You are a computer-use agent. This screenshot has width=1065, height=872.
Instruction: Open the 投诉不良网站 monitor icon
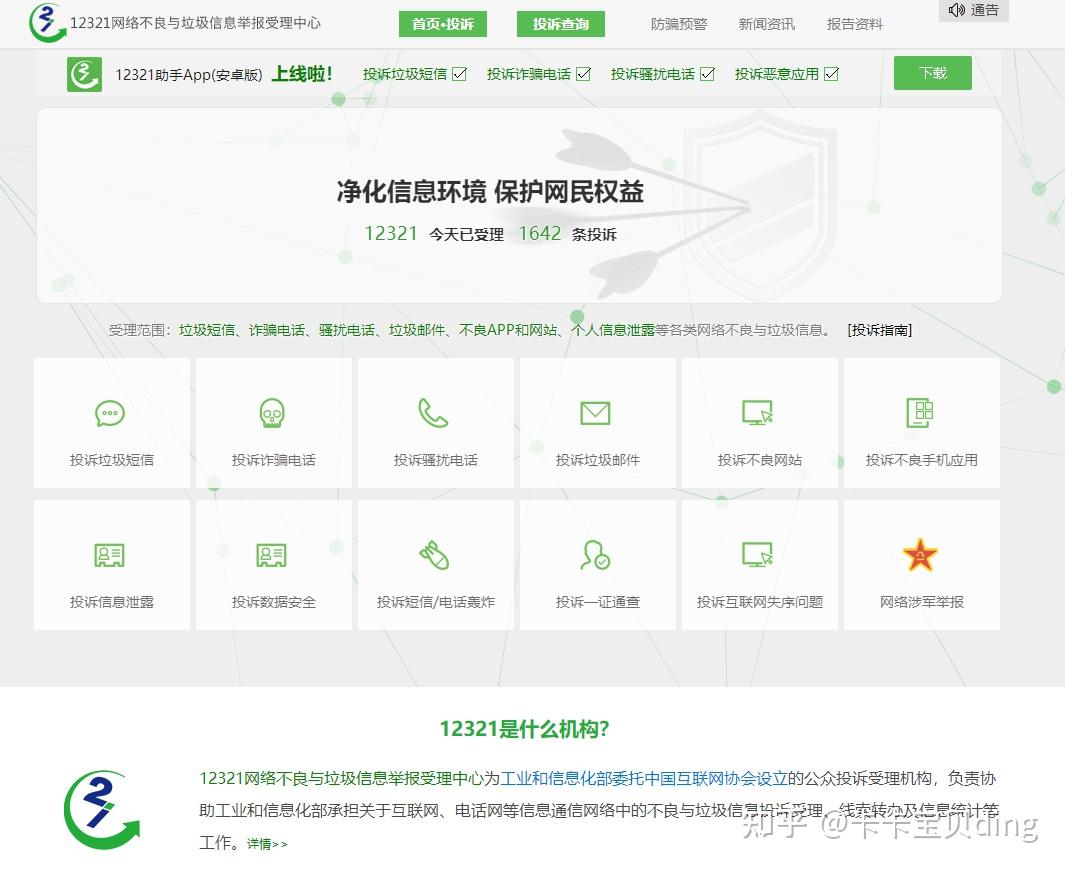(x=757, y=412)
